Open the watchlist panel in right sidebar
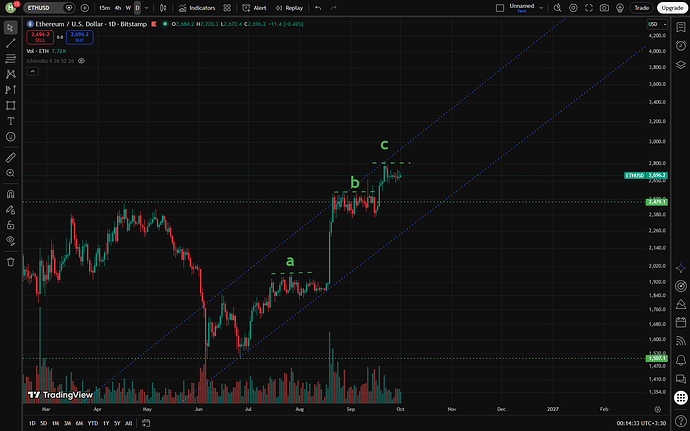This screenshot has width=690, height=431. 681,27
